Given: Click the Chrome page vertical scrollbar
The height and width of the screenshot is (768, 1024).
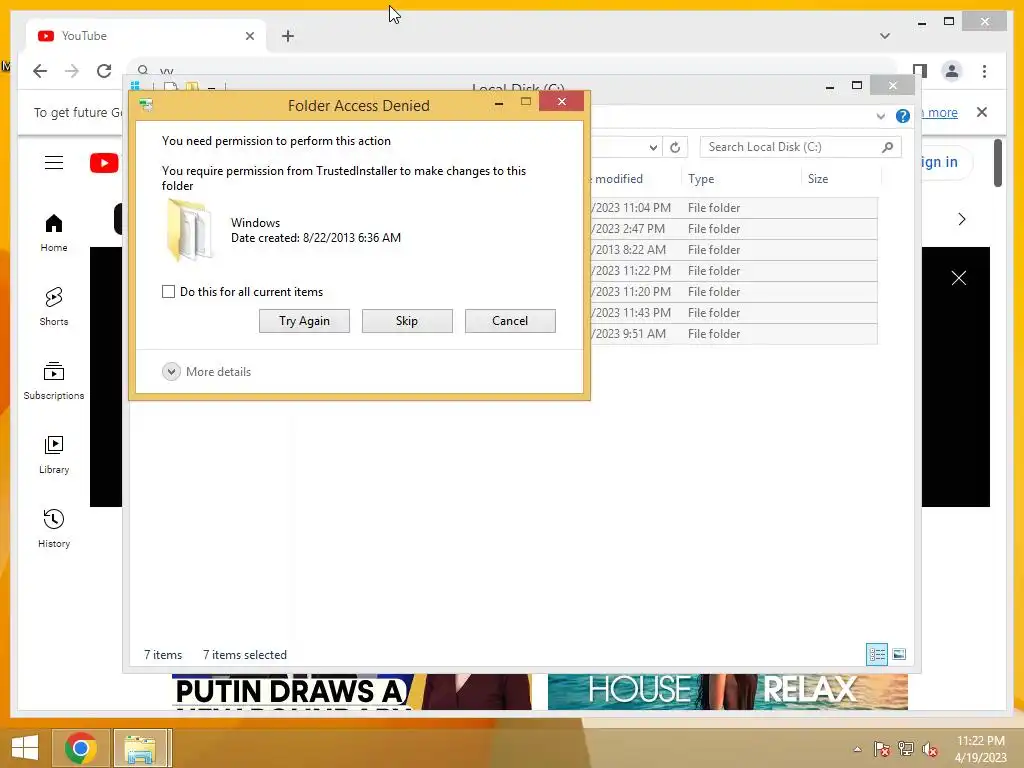Looking at the screenshot, I should pos(998,163).
